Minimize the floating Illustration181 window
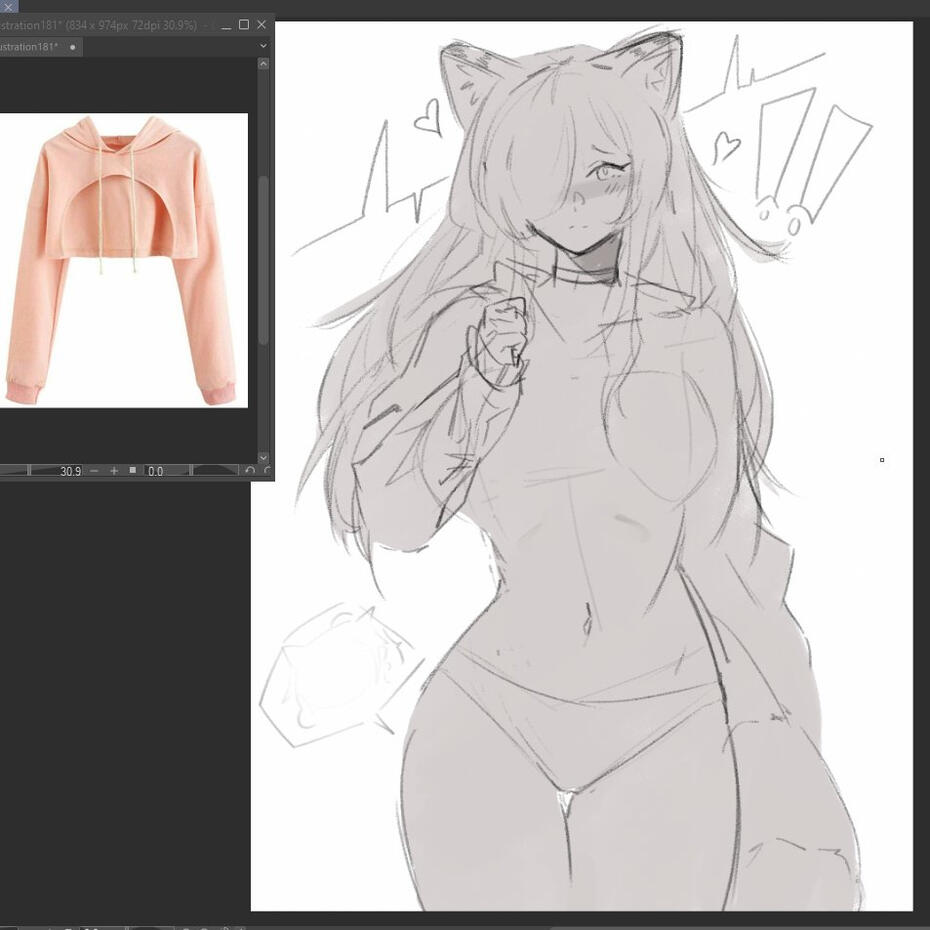The image size is (930, 930). pyautogui.click(x=224, y=24)
